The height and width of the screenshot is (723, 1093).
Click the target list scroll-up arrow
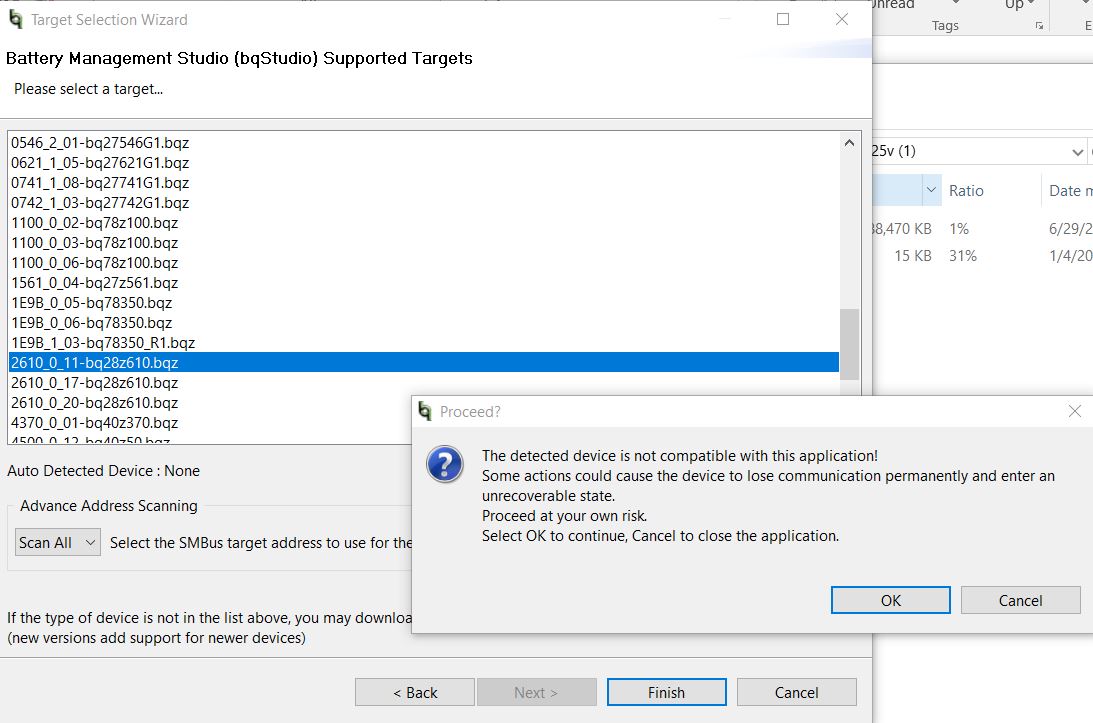point(849,143)
